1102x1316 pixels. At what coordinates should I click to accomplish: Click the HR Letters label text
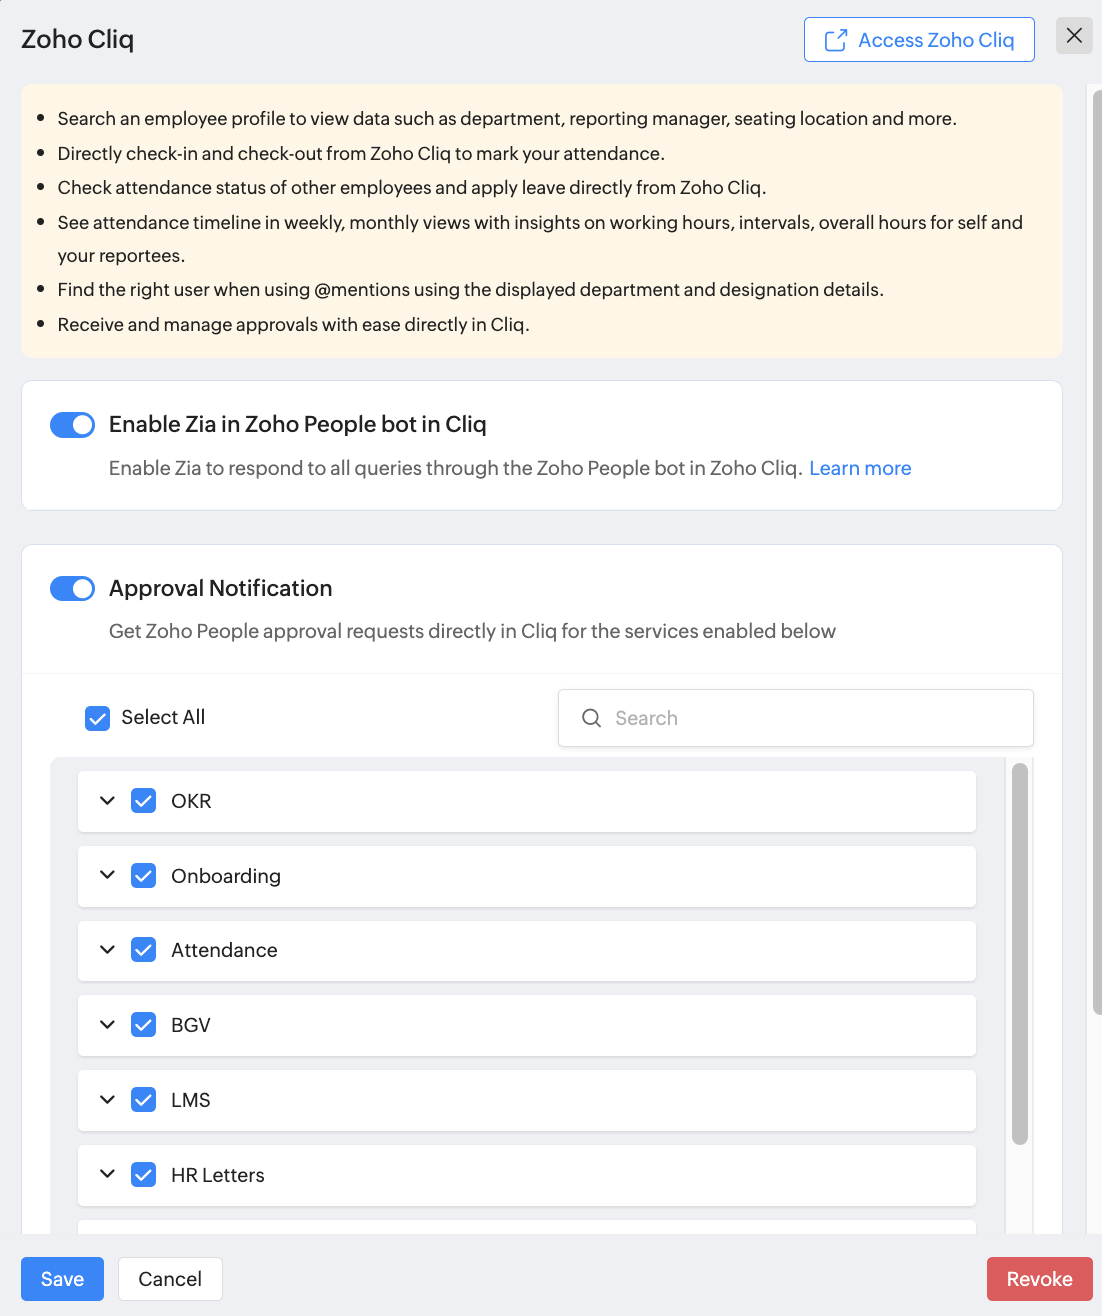(218, 1175)
